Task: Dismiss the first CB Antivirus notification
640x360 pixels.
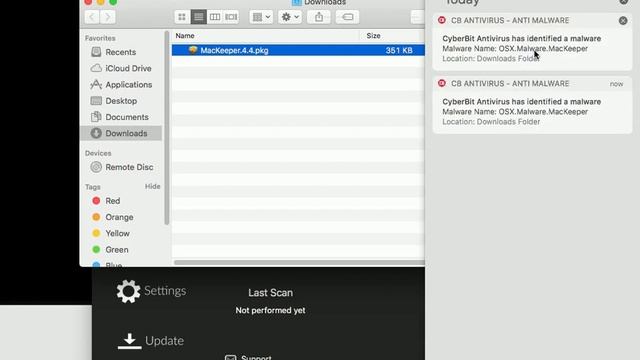Action: point(623,20)
